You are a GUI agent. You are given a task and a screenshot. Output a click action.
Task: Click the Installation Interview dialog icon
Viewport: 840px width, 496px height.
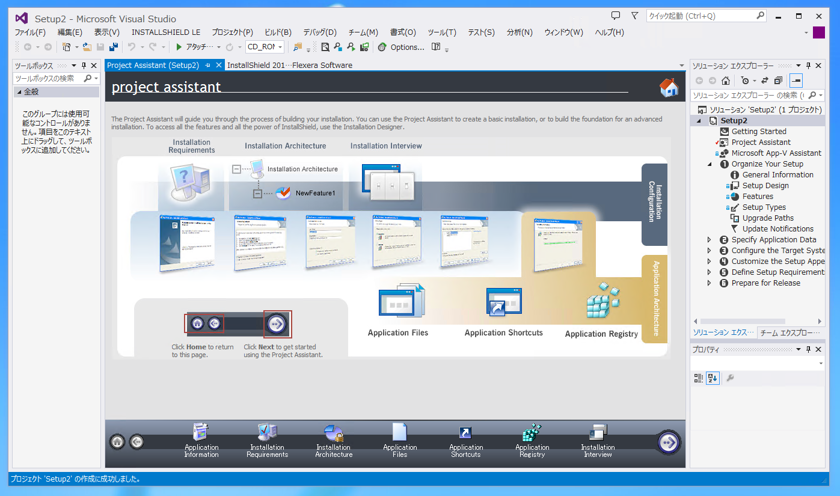[388, 182]
